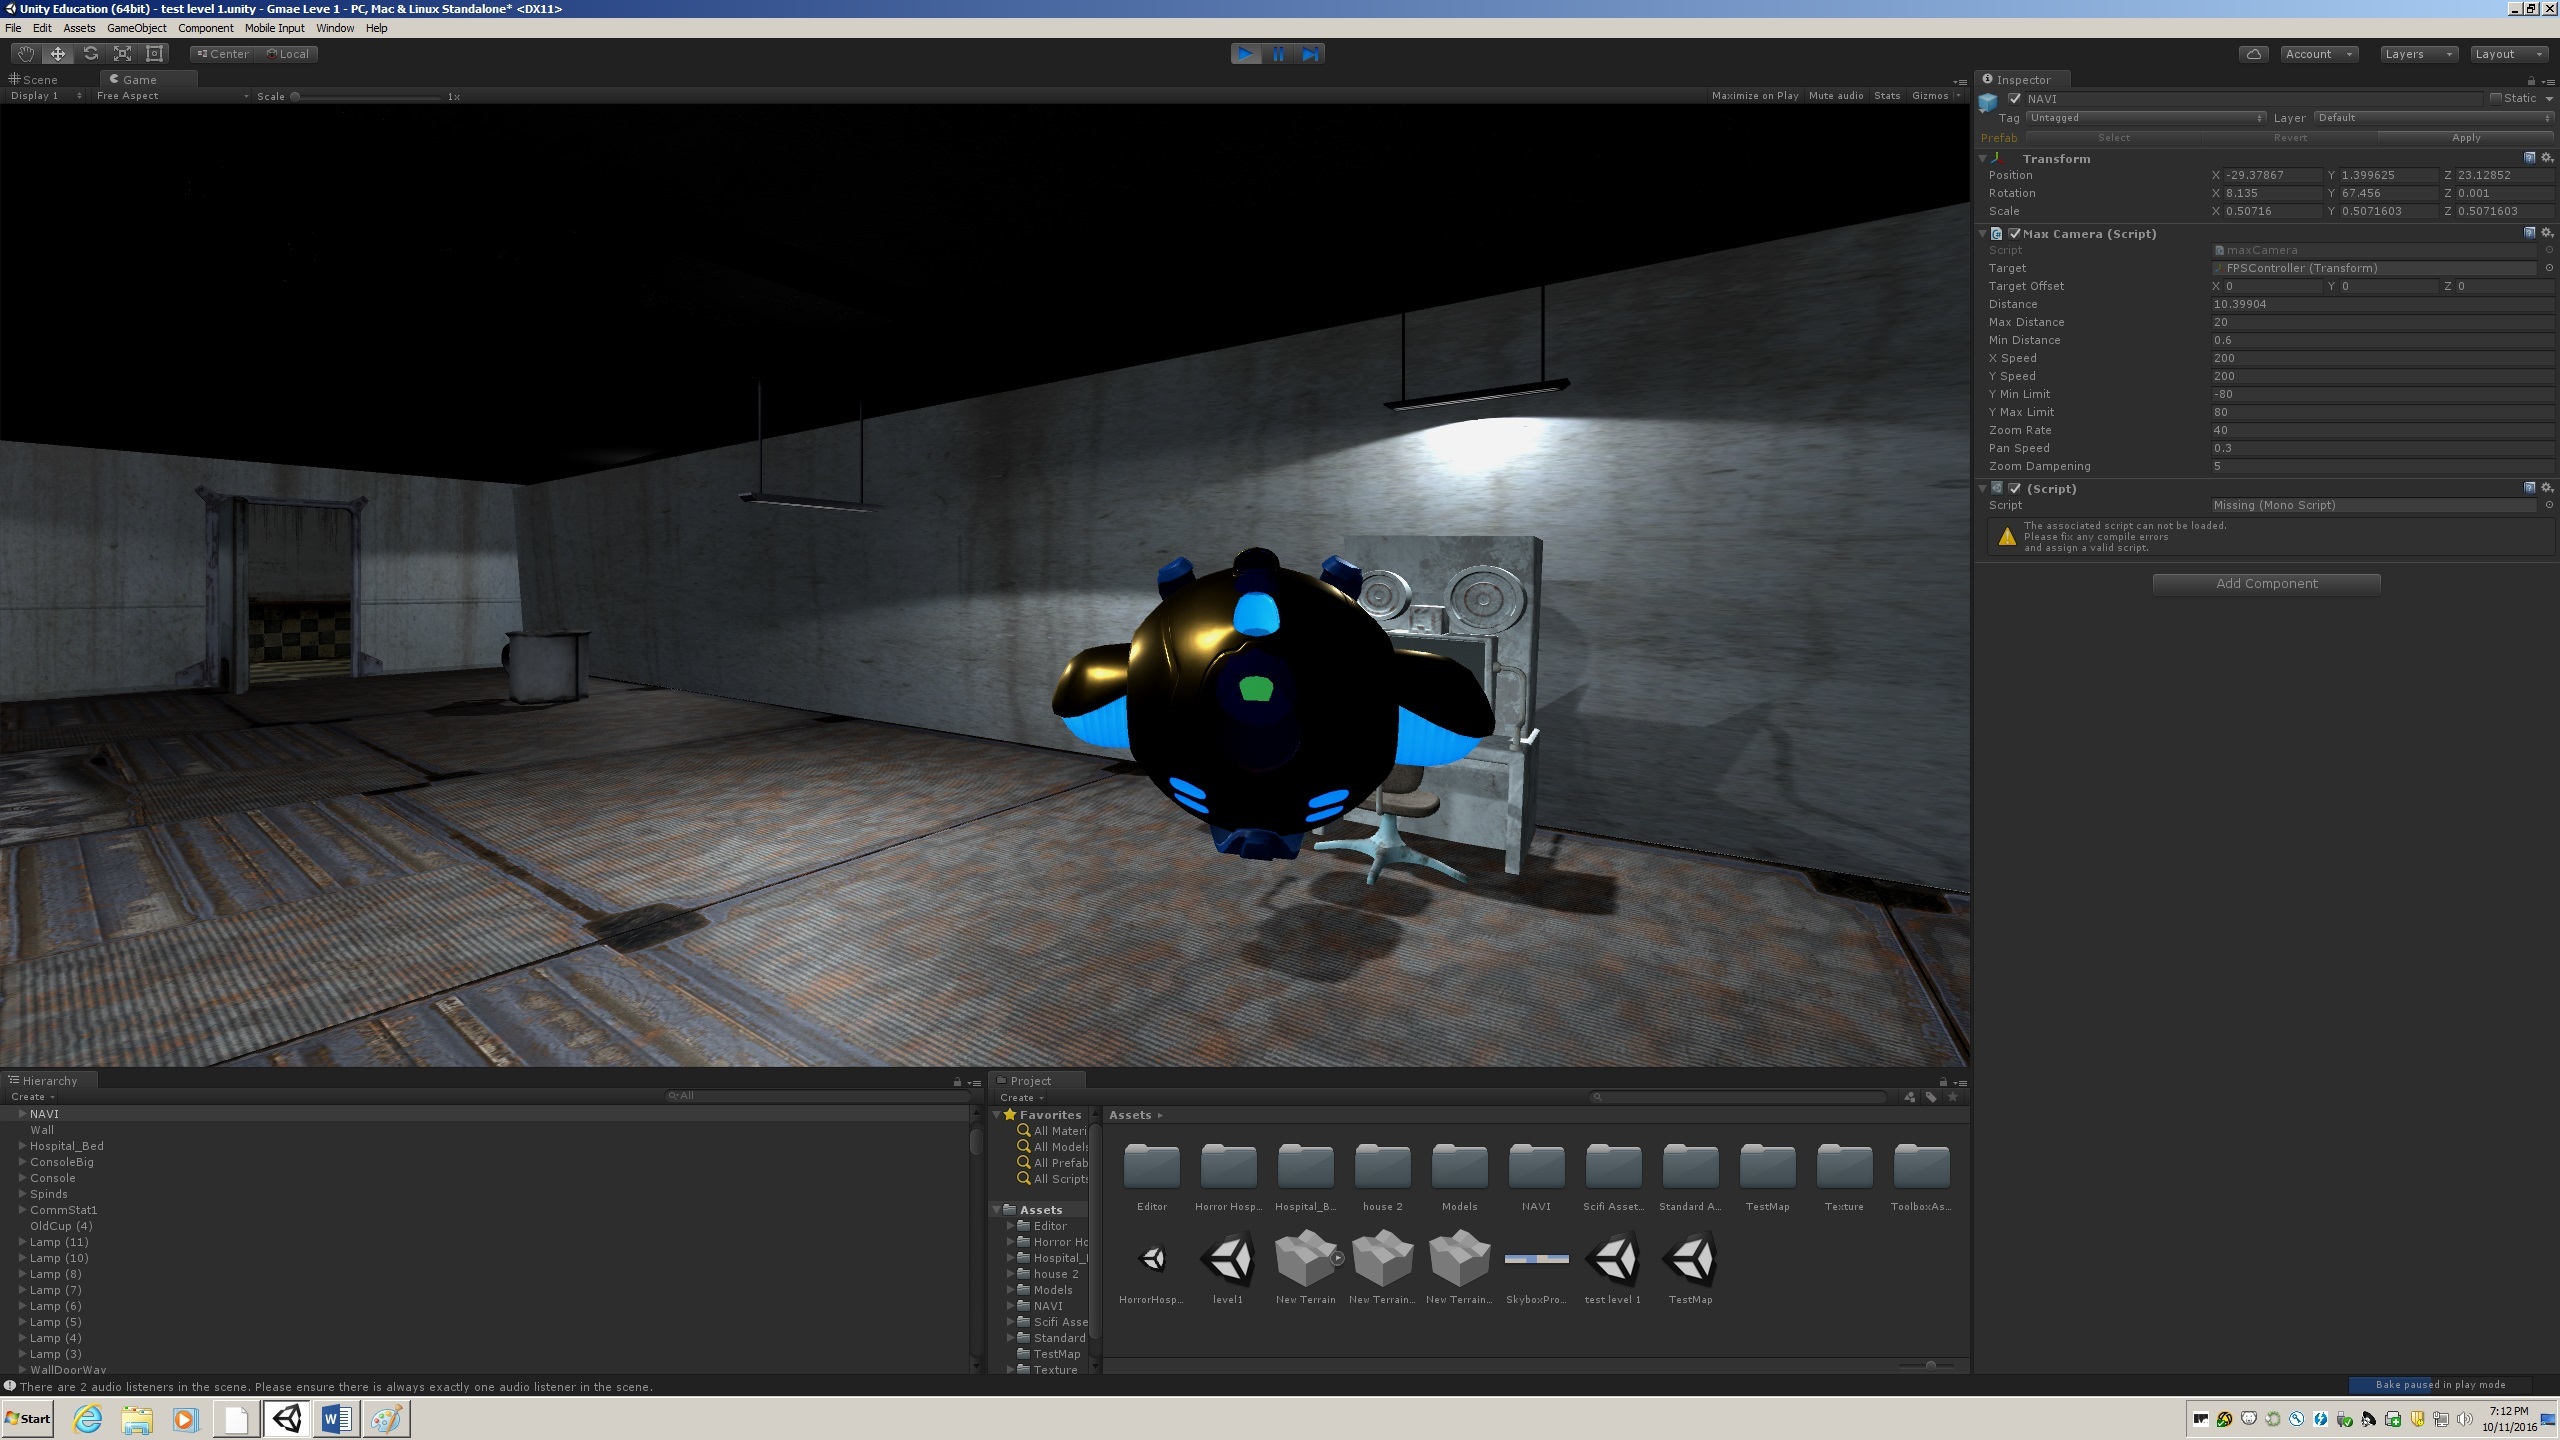
Task: Open the Component menu
Action: click(205, 28)
